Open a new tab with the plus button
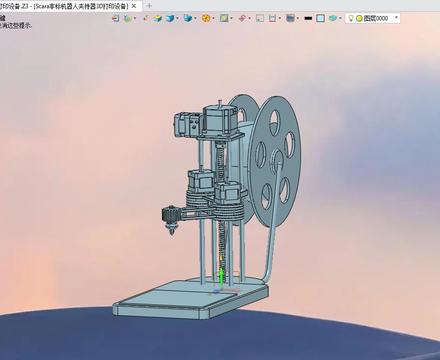Viewport: 440px width, 360px height. [x=149, y=6]
